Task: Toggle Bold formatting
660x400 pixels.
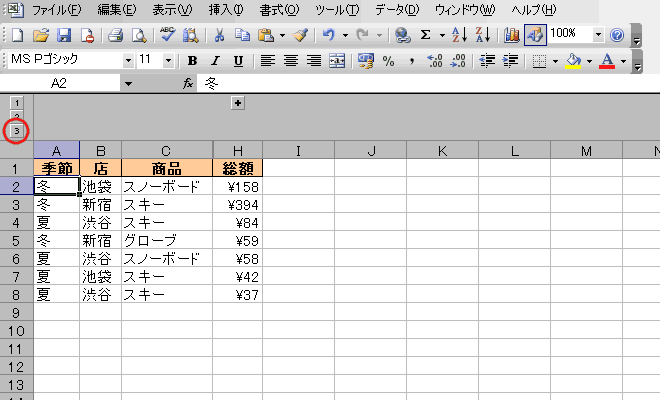Action: tap(192, 61)
